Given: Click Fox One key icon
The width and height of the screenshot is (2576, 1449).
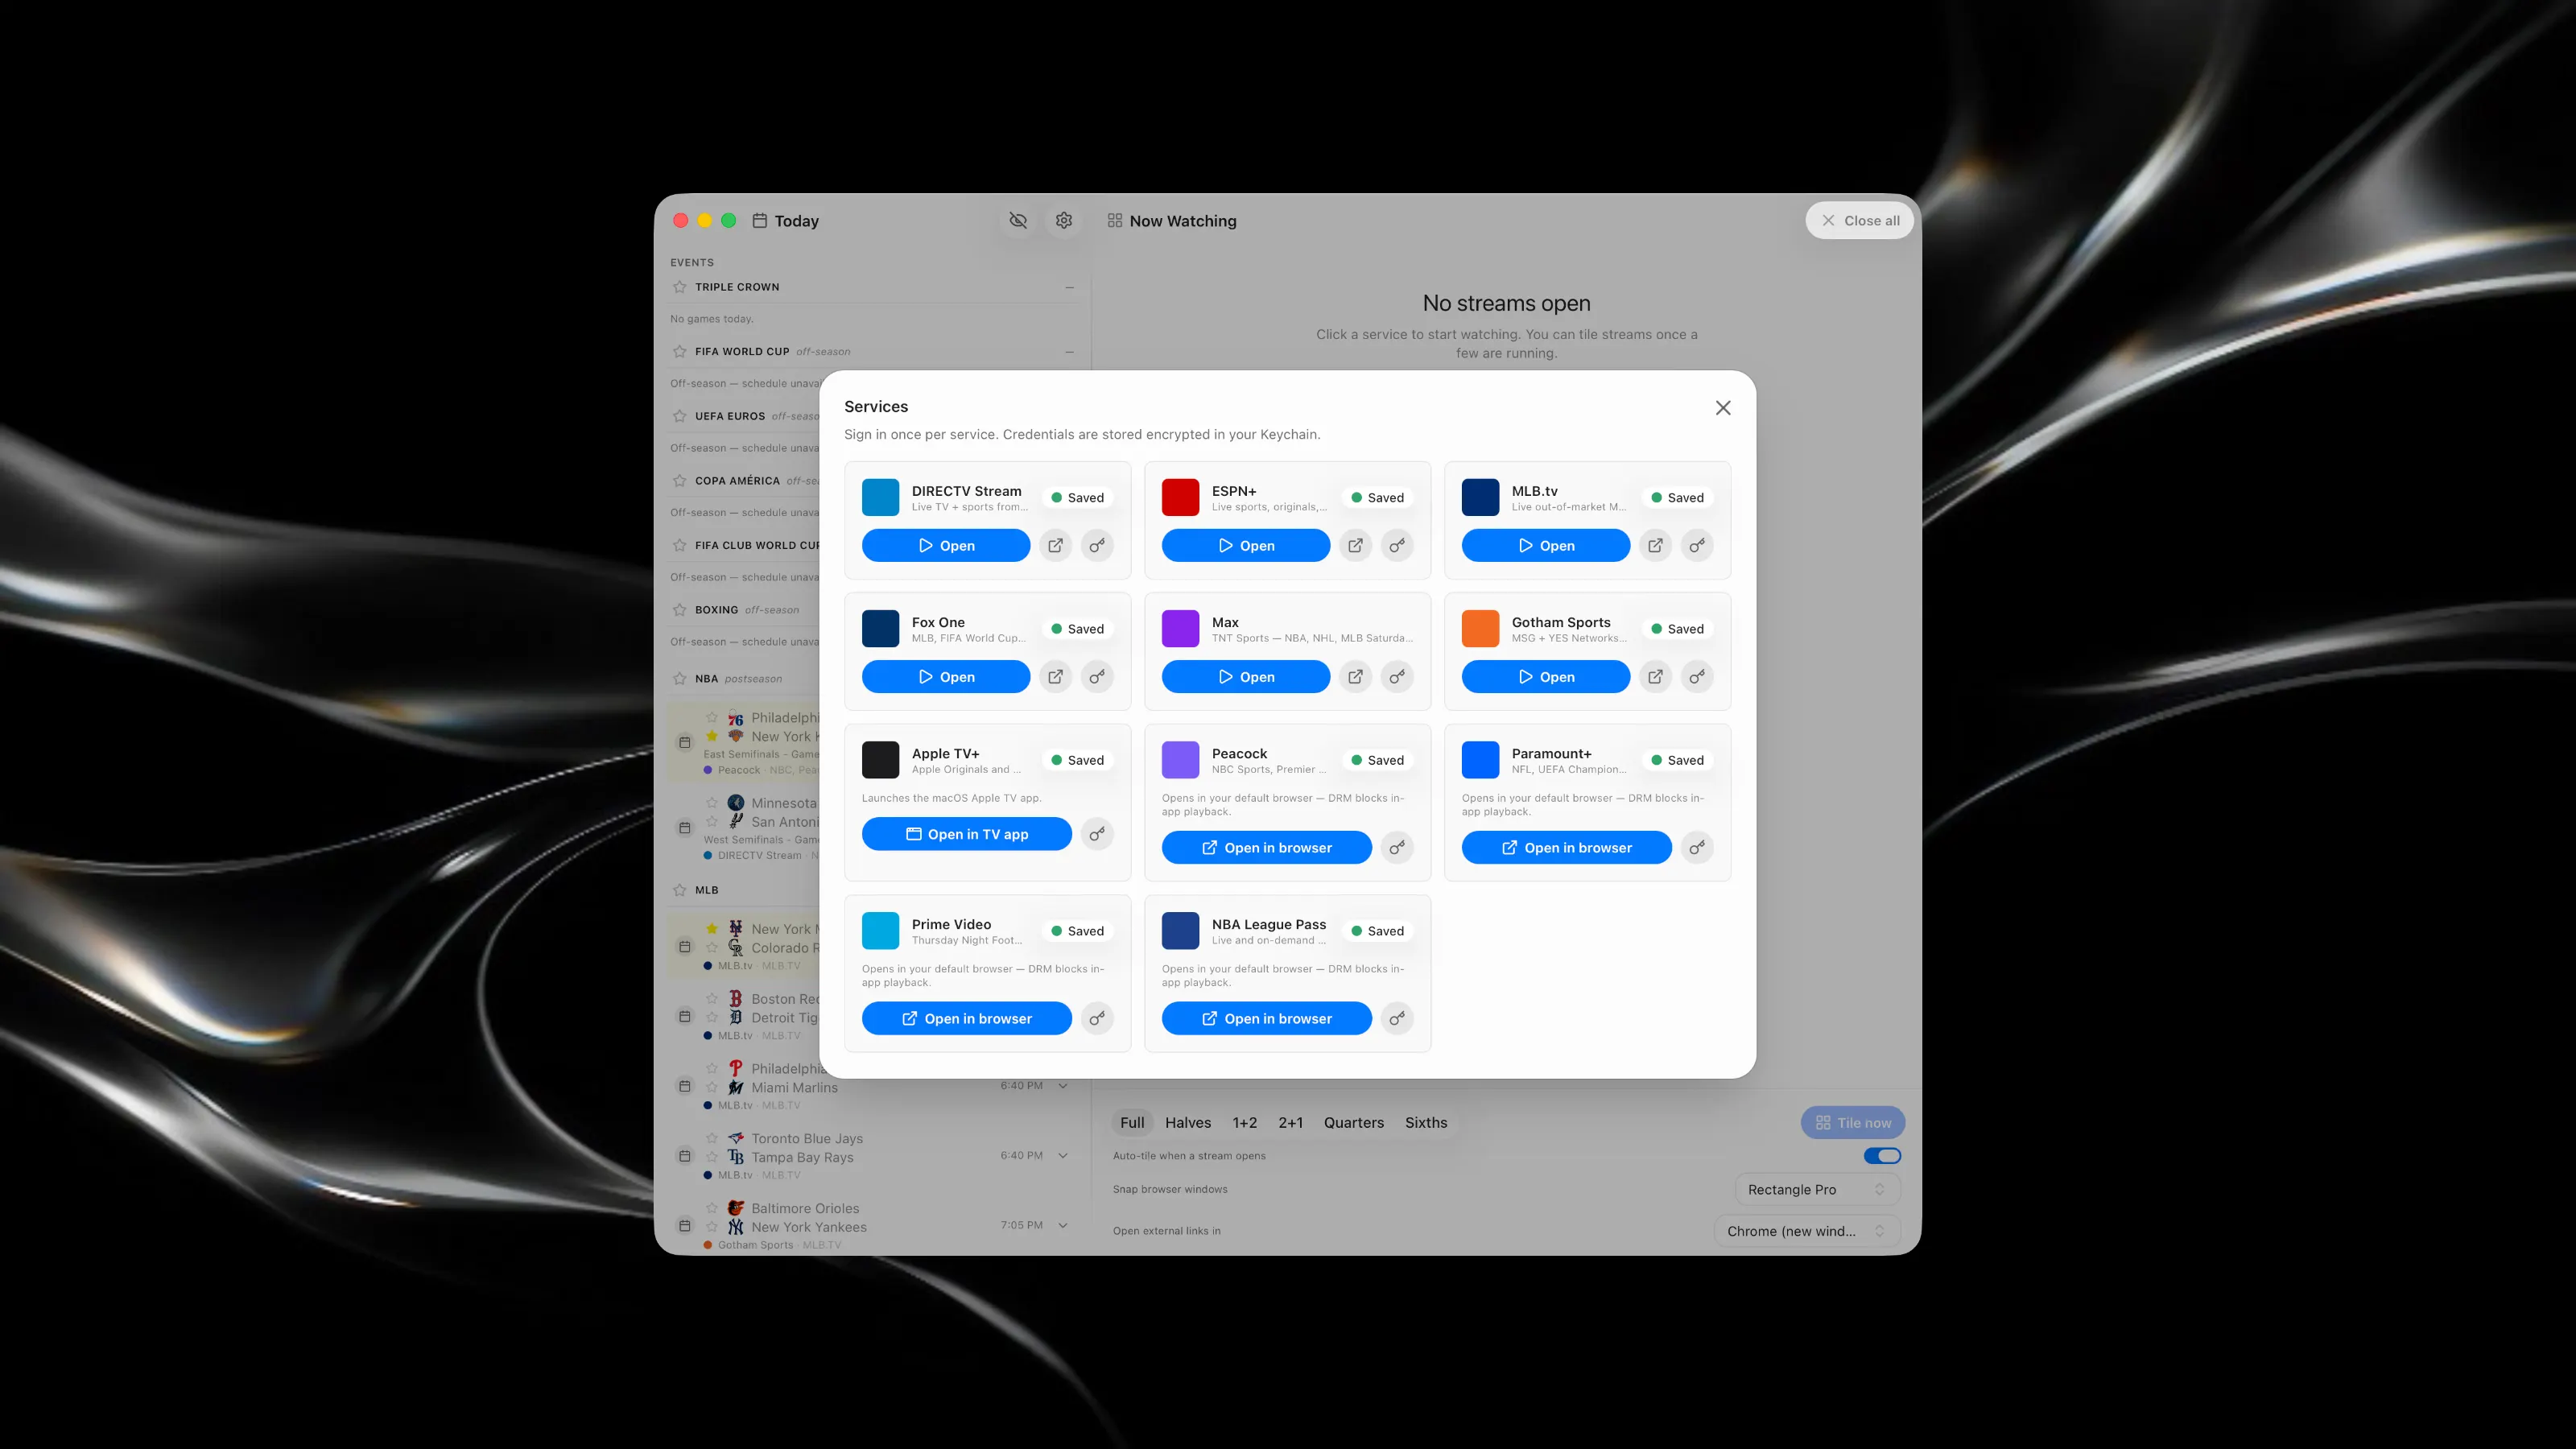Looking at the screenshot, I should [x=1097, y=676].
